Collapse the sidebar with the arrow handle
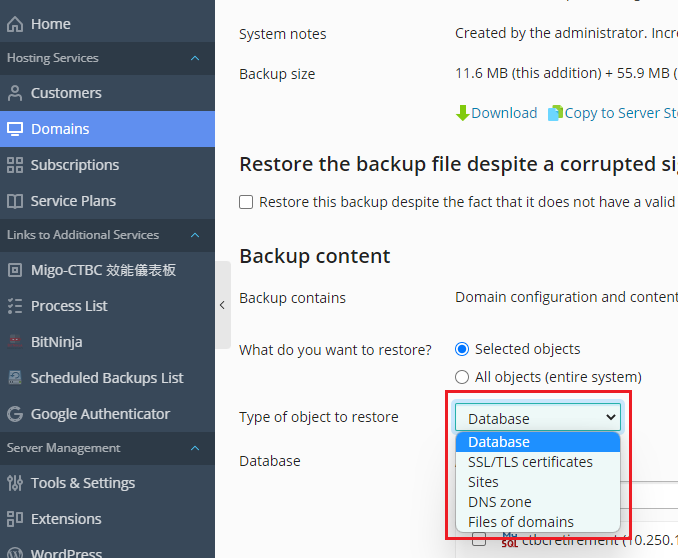This screenshot has height=558, width=678. click(x=222, y=306)
